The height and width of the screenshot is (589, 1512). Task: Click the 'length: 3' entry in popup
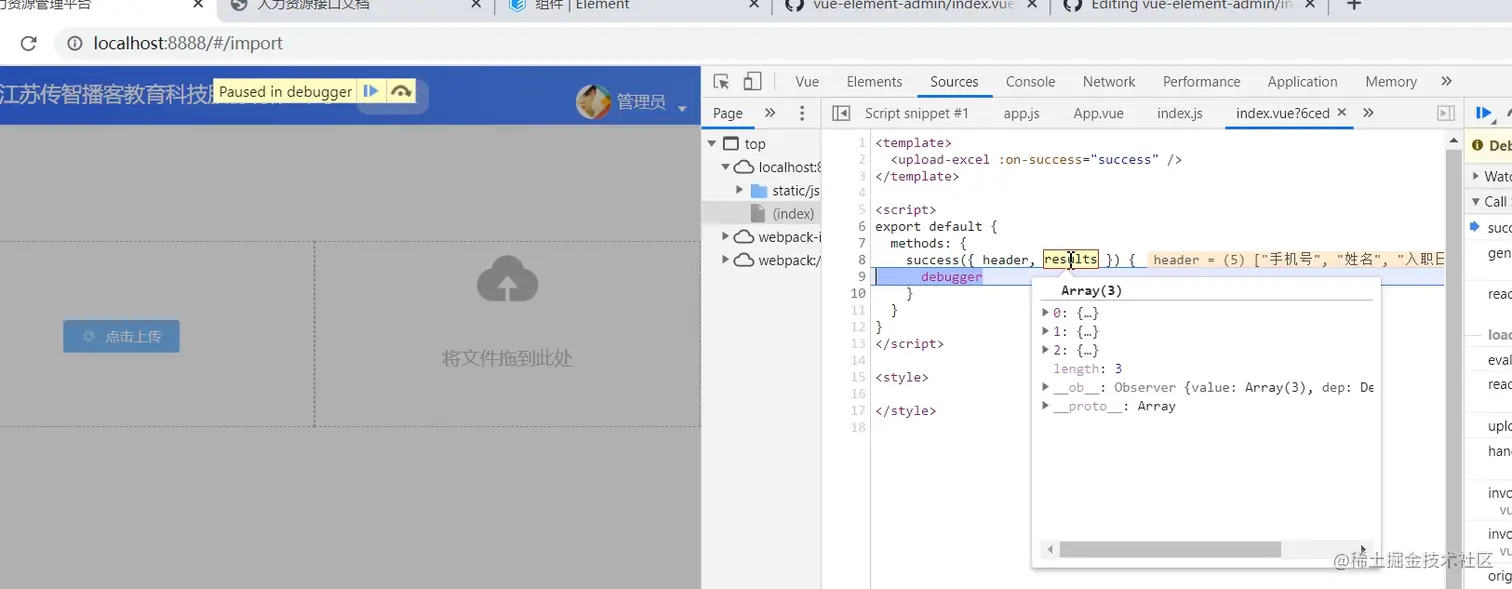click(x=1087, y=369)
